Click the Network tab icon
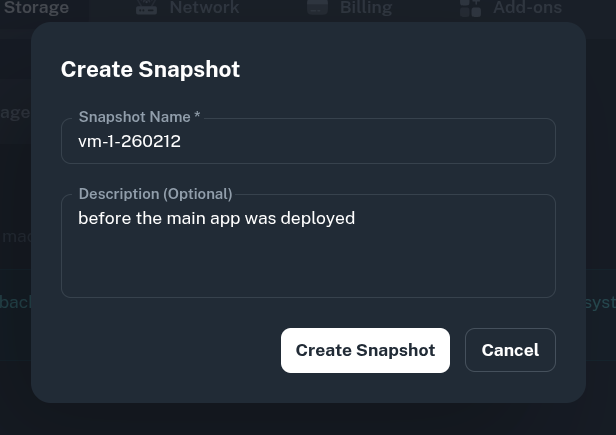 [146, 8]
